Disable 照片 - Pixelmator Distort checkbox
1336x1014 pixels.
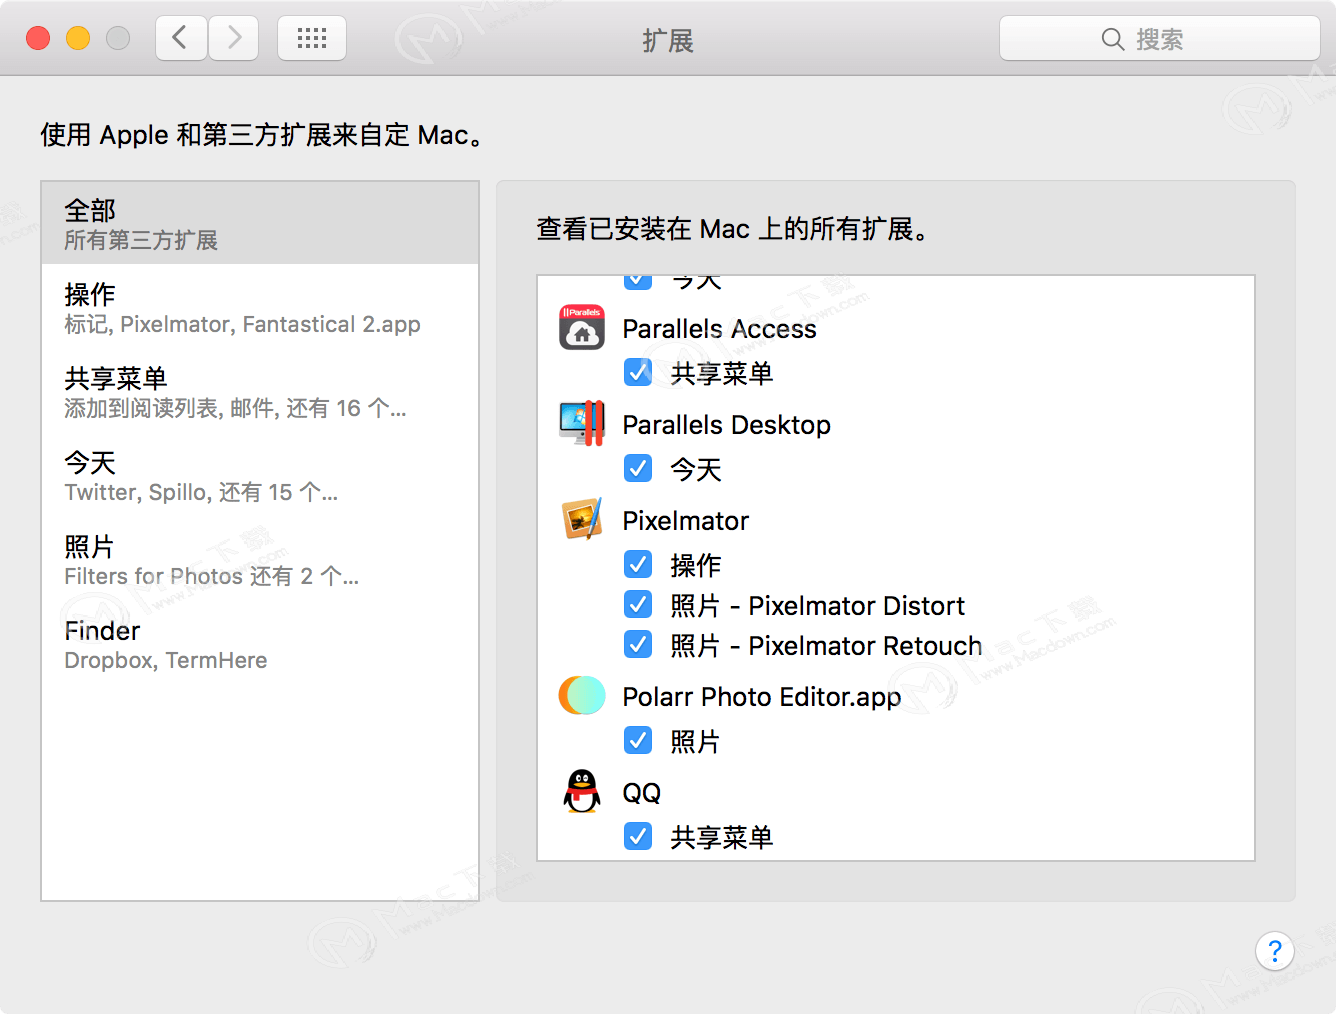tap(638, 604)
